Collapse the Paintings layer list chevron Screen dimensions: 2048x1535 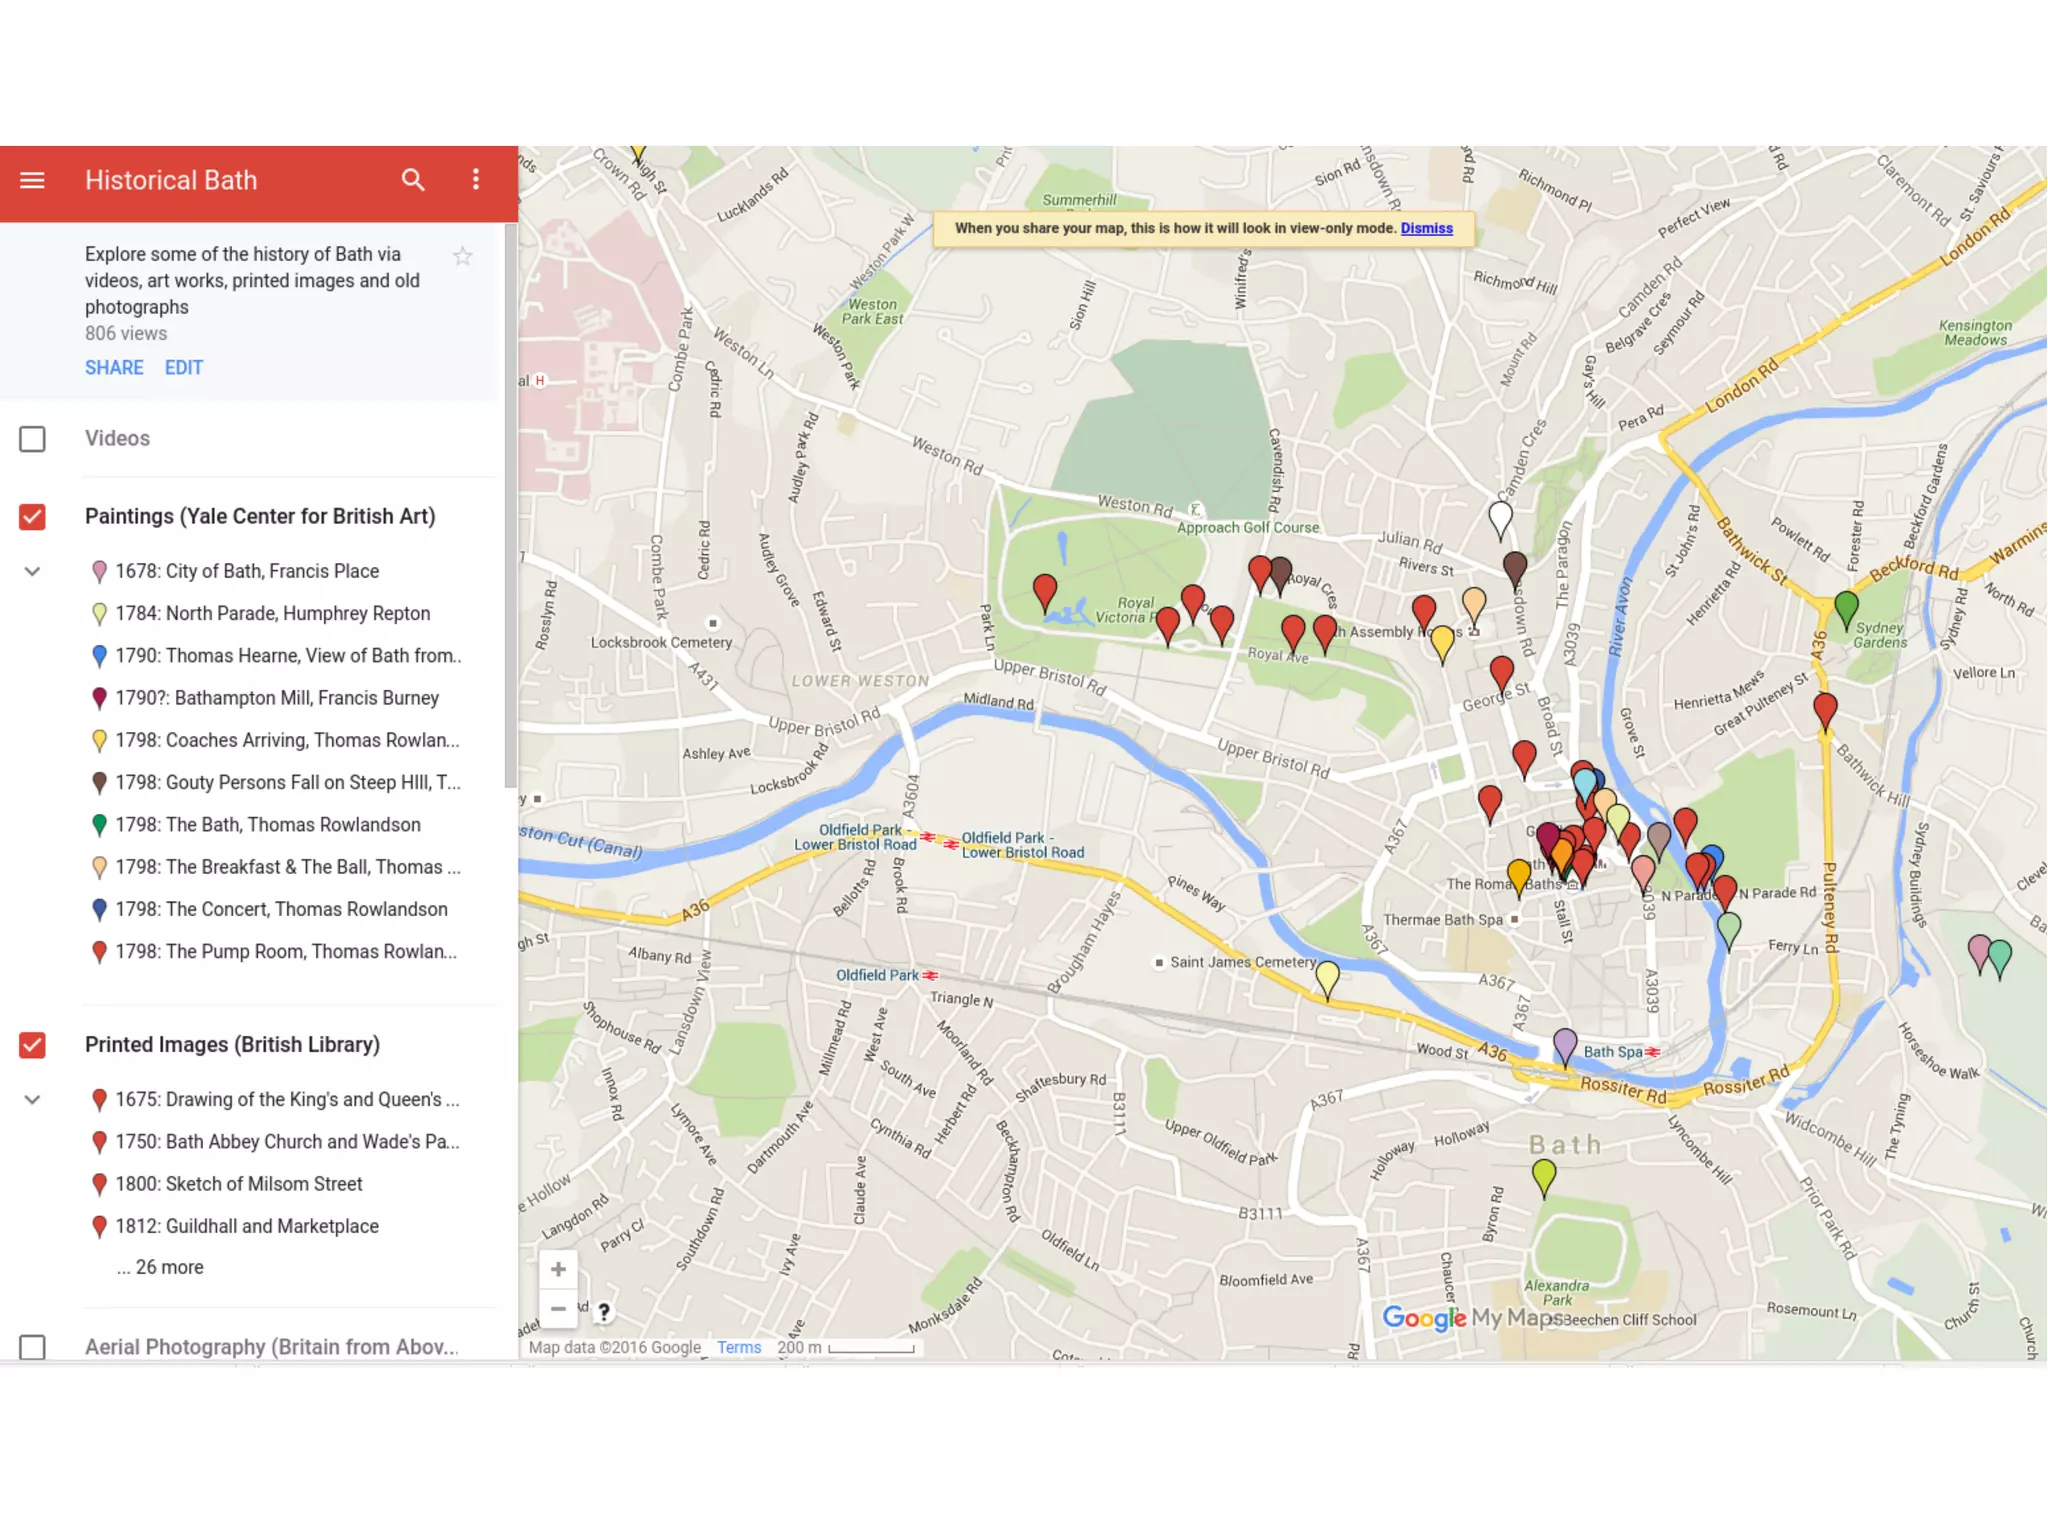tap(32, 572)
